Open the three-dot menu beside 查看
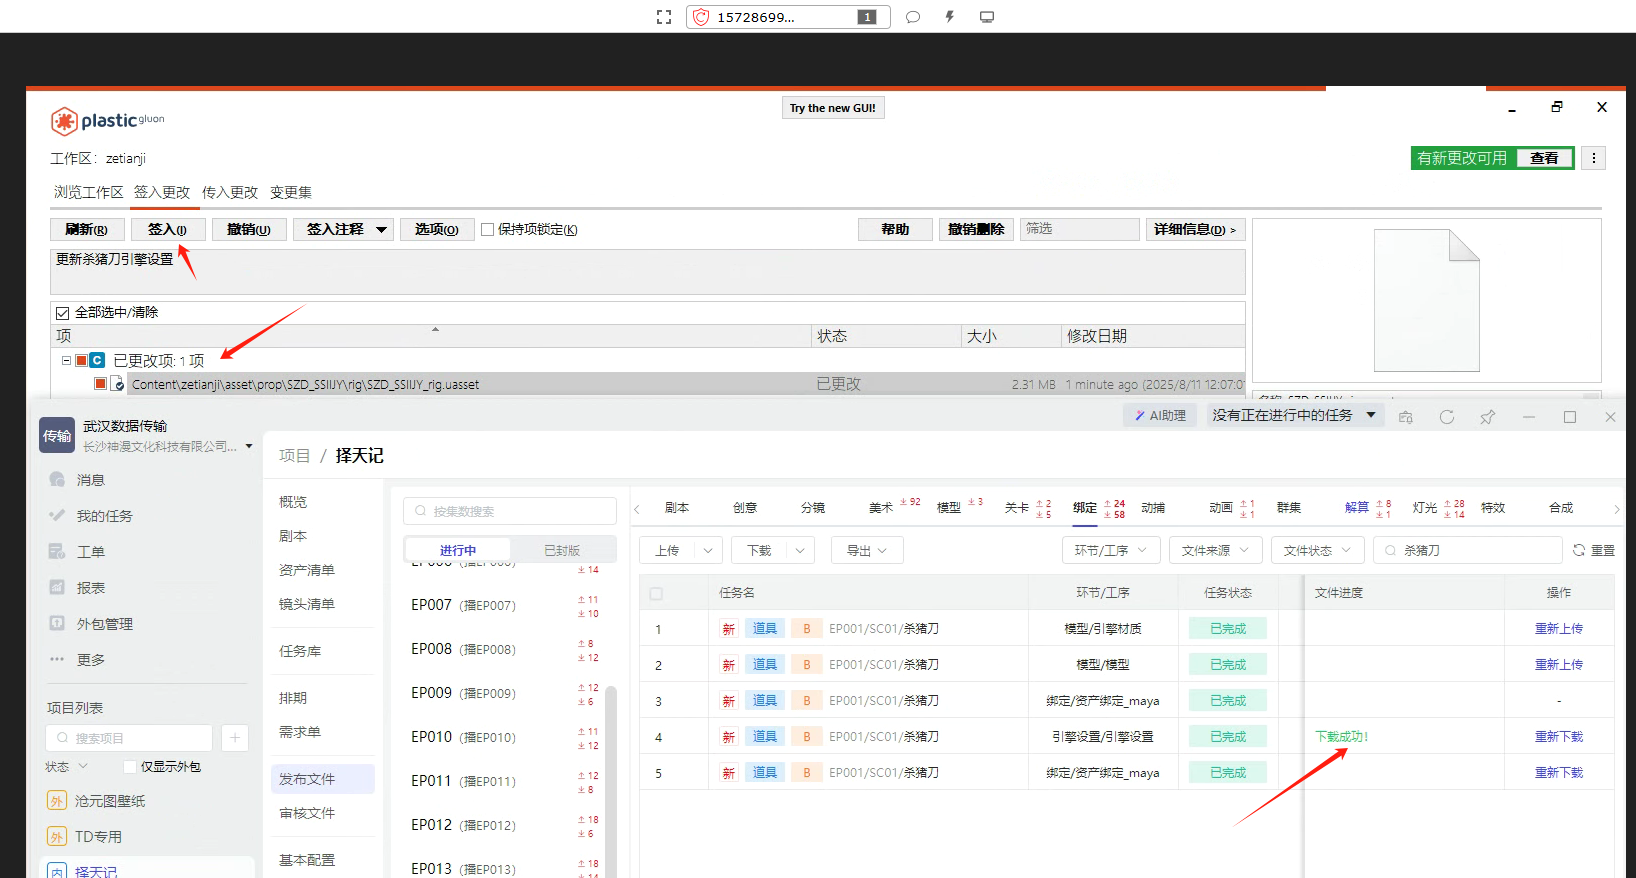The width and height of the screenshot is (1636, 878). 1594,158
